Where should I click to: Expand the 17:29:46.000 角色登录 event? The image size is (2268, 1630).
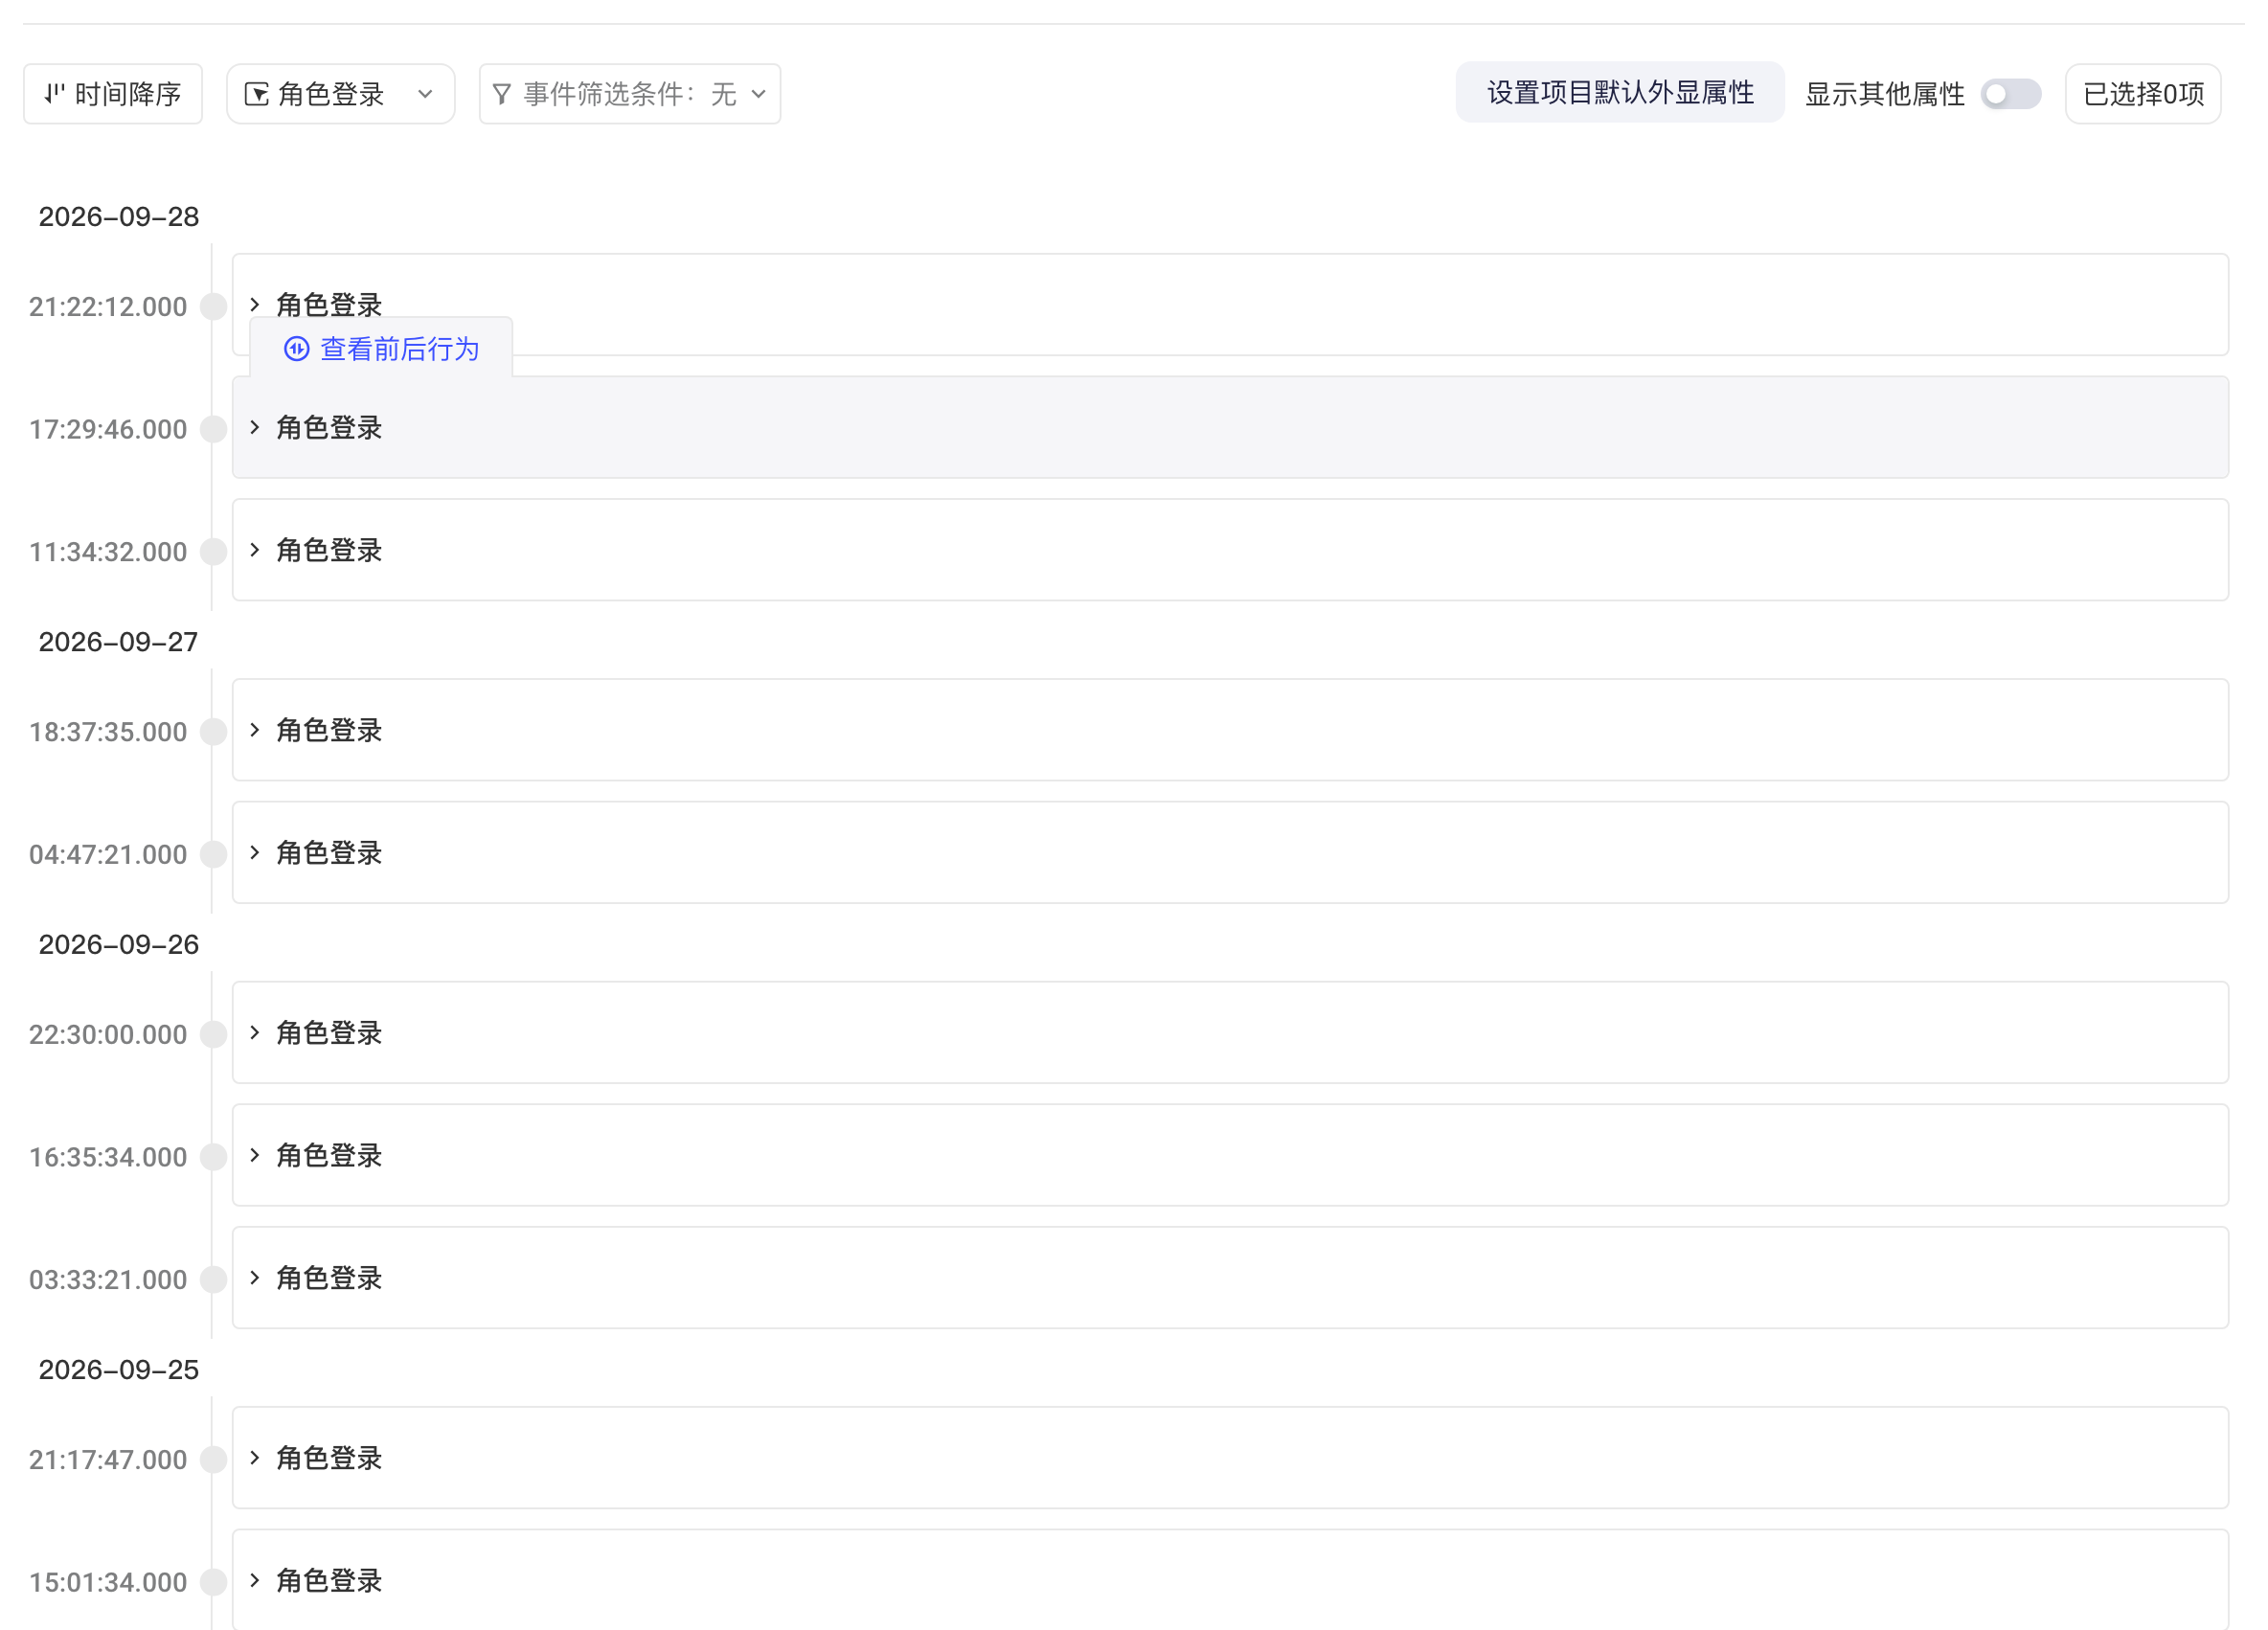(254, 428)
